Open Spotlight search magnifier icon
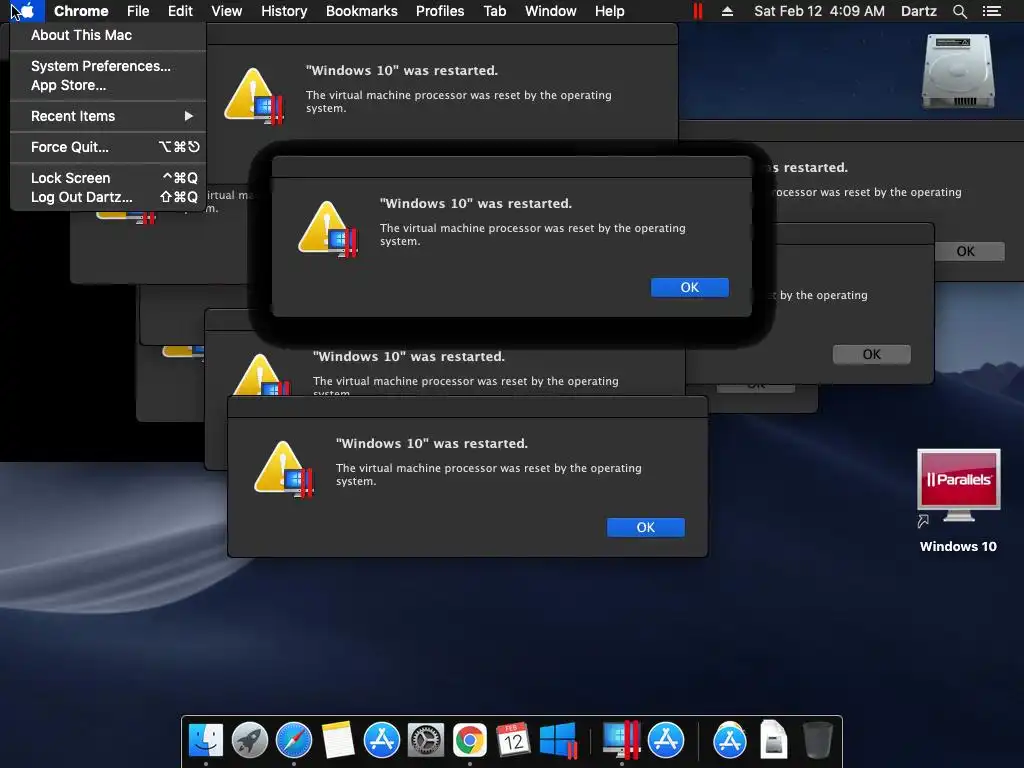 point(959,11)
